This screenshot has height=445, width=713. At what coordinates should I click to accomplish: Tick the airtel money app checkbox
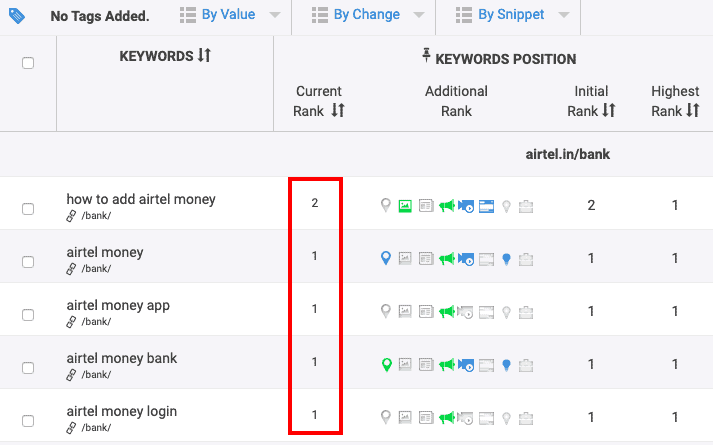[x=28, y=315]
